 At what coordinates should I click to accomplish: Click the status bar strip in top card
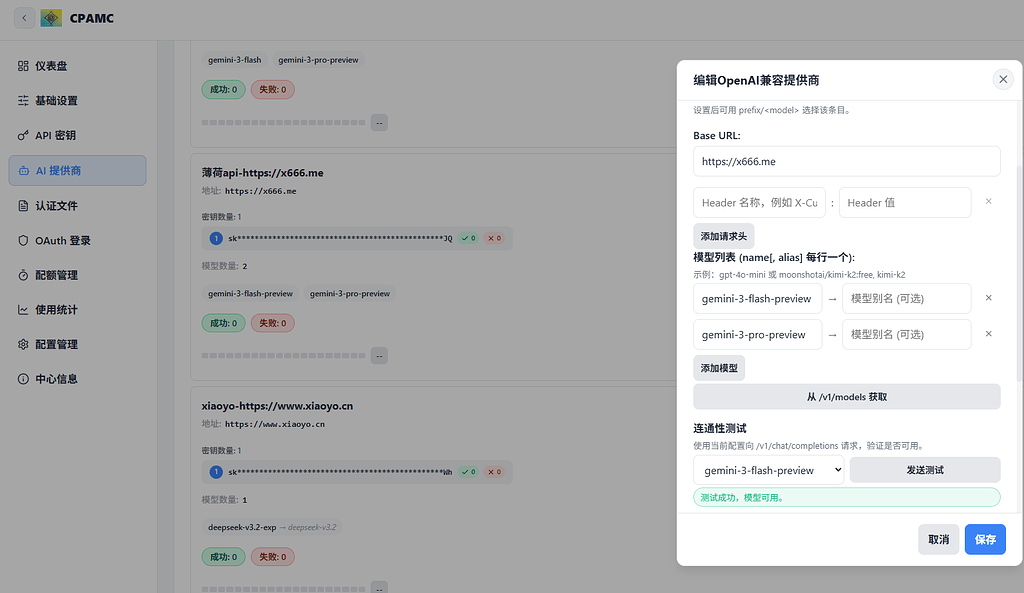pos(283,123)
